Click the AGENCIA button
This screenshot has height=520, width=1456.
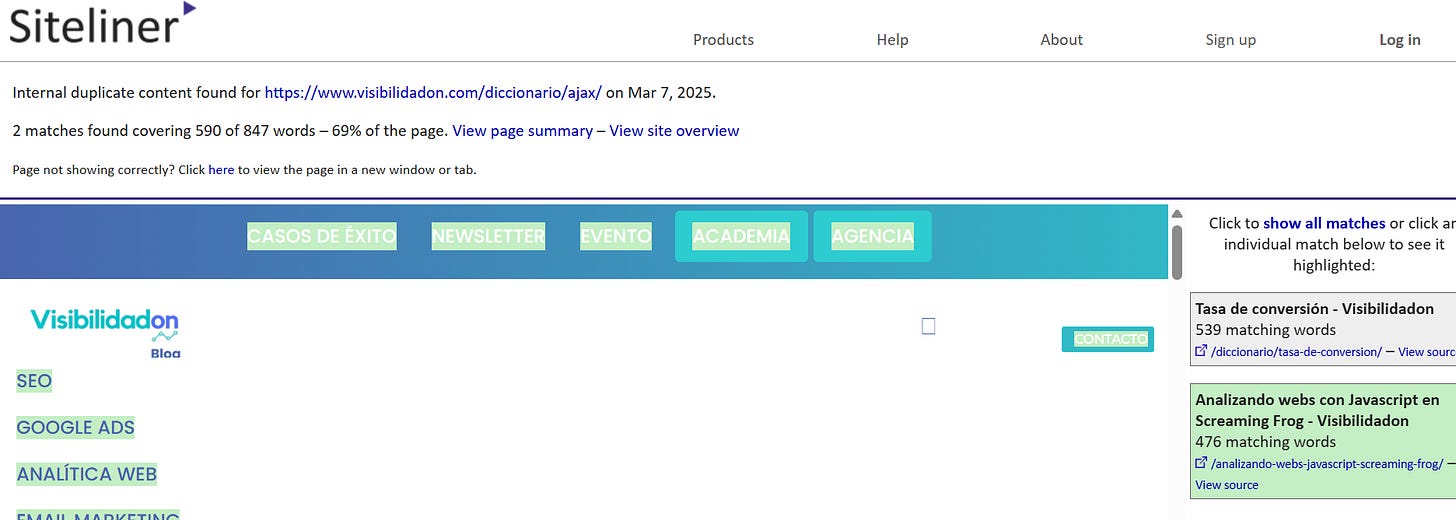point(872,236)
